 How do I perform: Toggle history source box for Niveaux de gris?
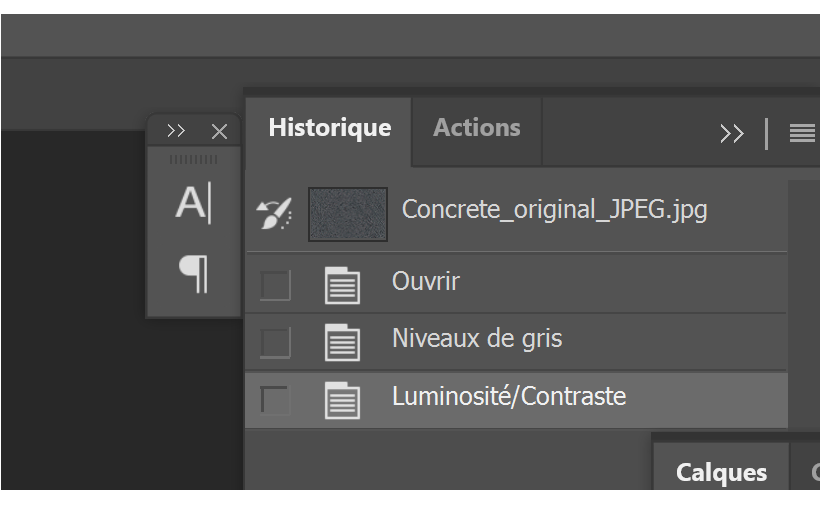coord(275,342)
